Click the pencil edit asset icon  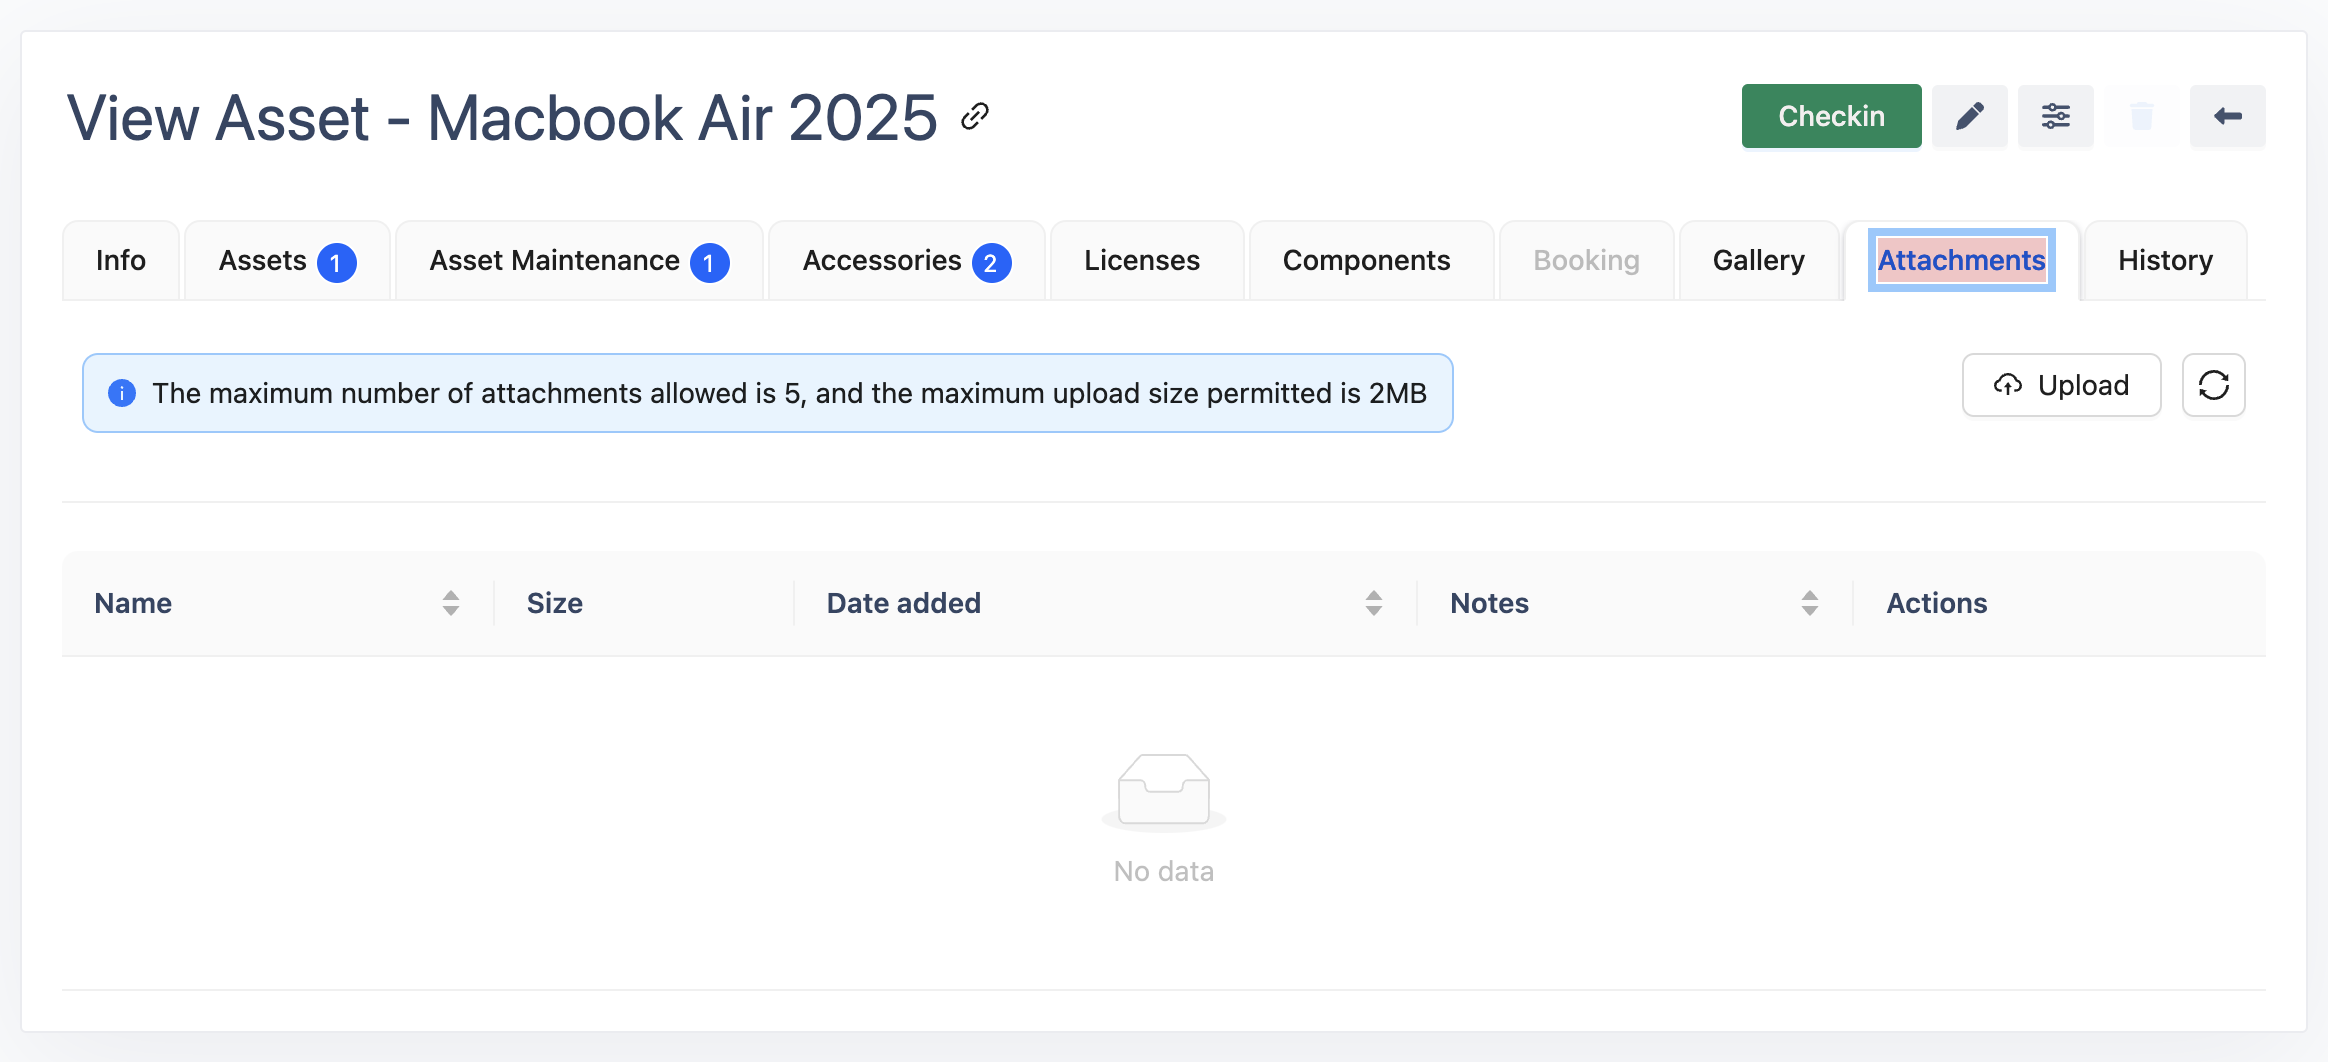1969,117
